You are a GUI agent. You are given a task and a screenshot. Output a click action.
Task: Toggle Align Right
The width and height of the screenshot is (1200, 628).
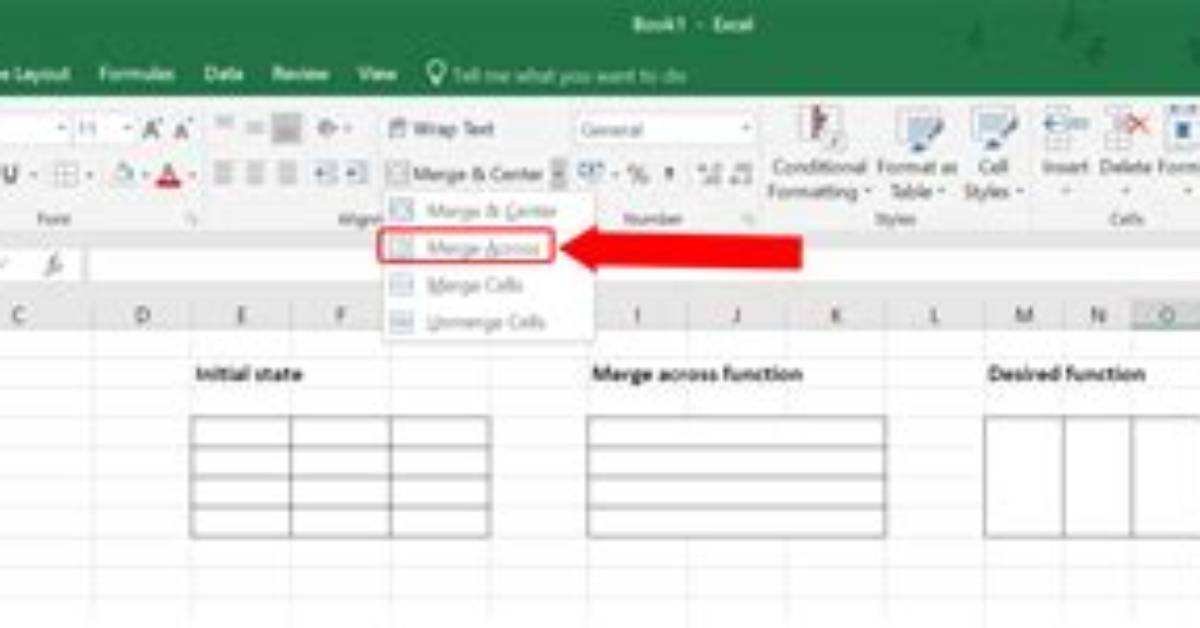[287, 174]
